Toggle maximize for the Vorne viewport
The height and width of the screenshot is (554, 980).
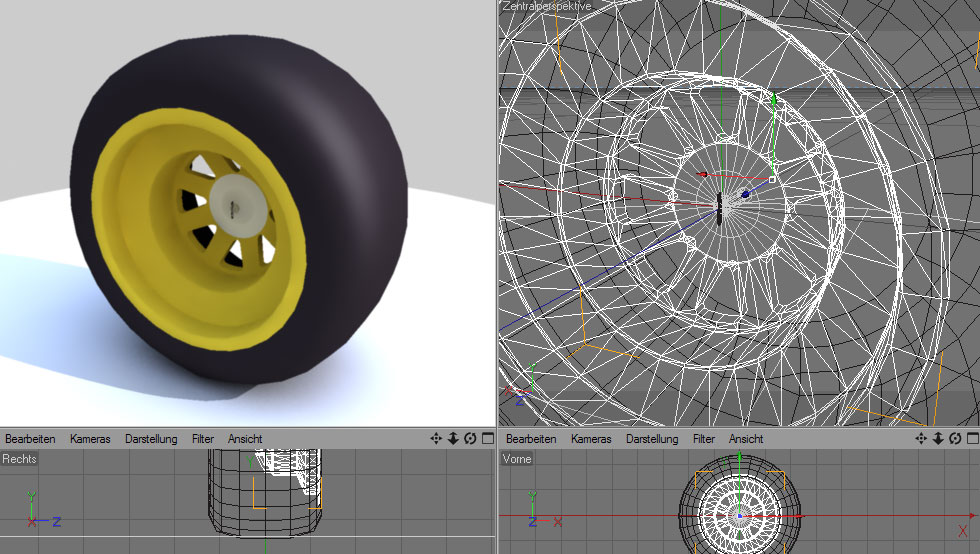[972, 439]
